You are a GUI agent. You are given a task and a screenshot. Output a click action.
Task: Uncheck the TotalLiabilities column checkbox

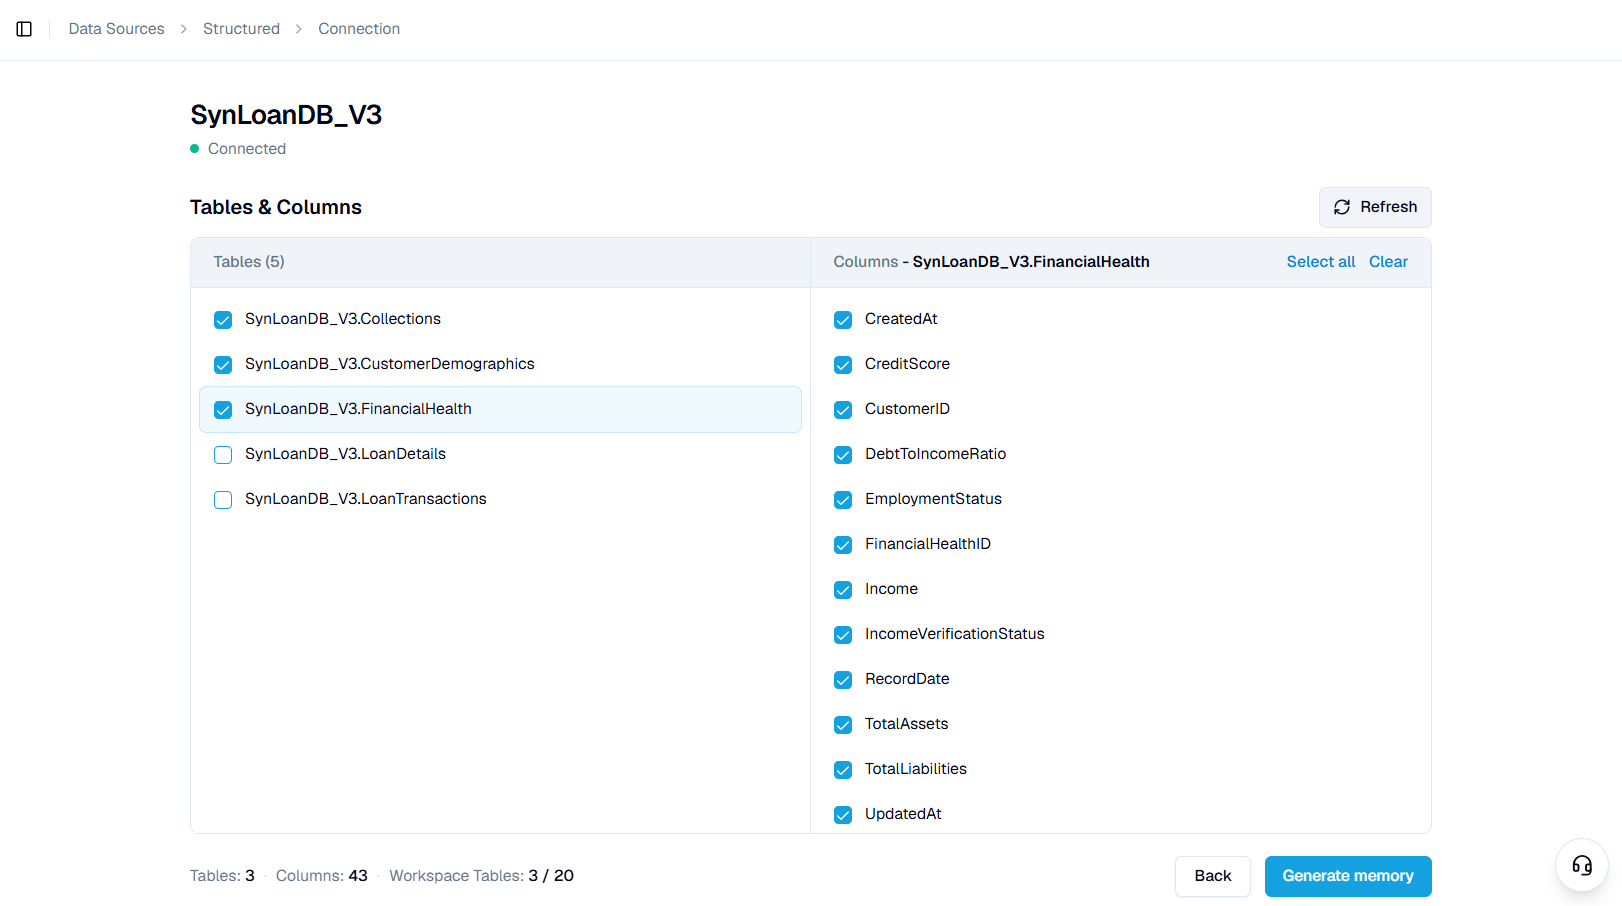pos(843,770)
